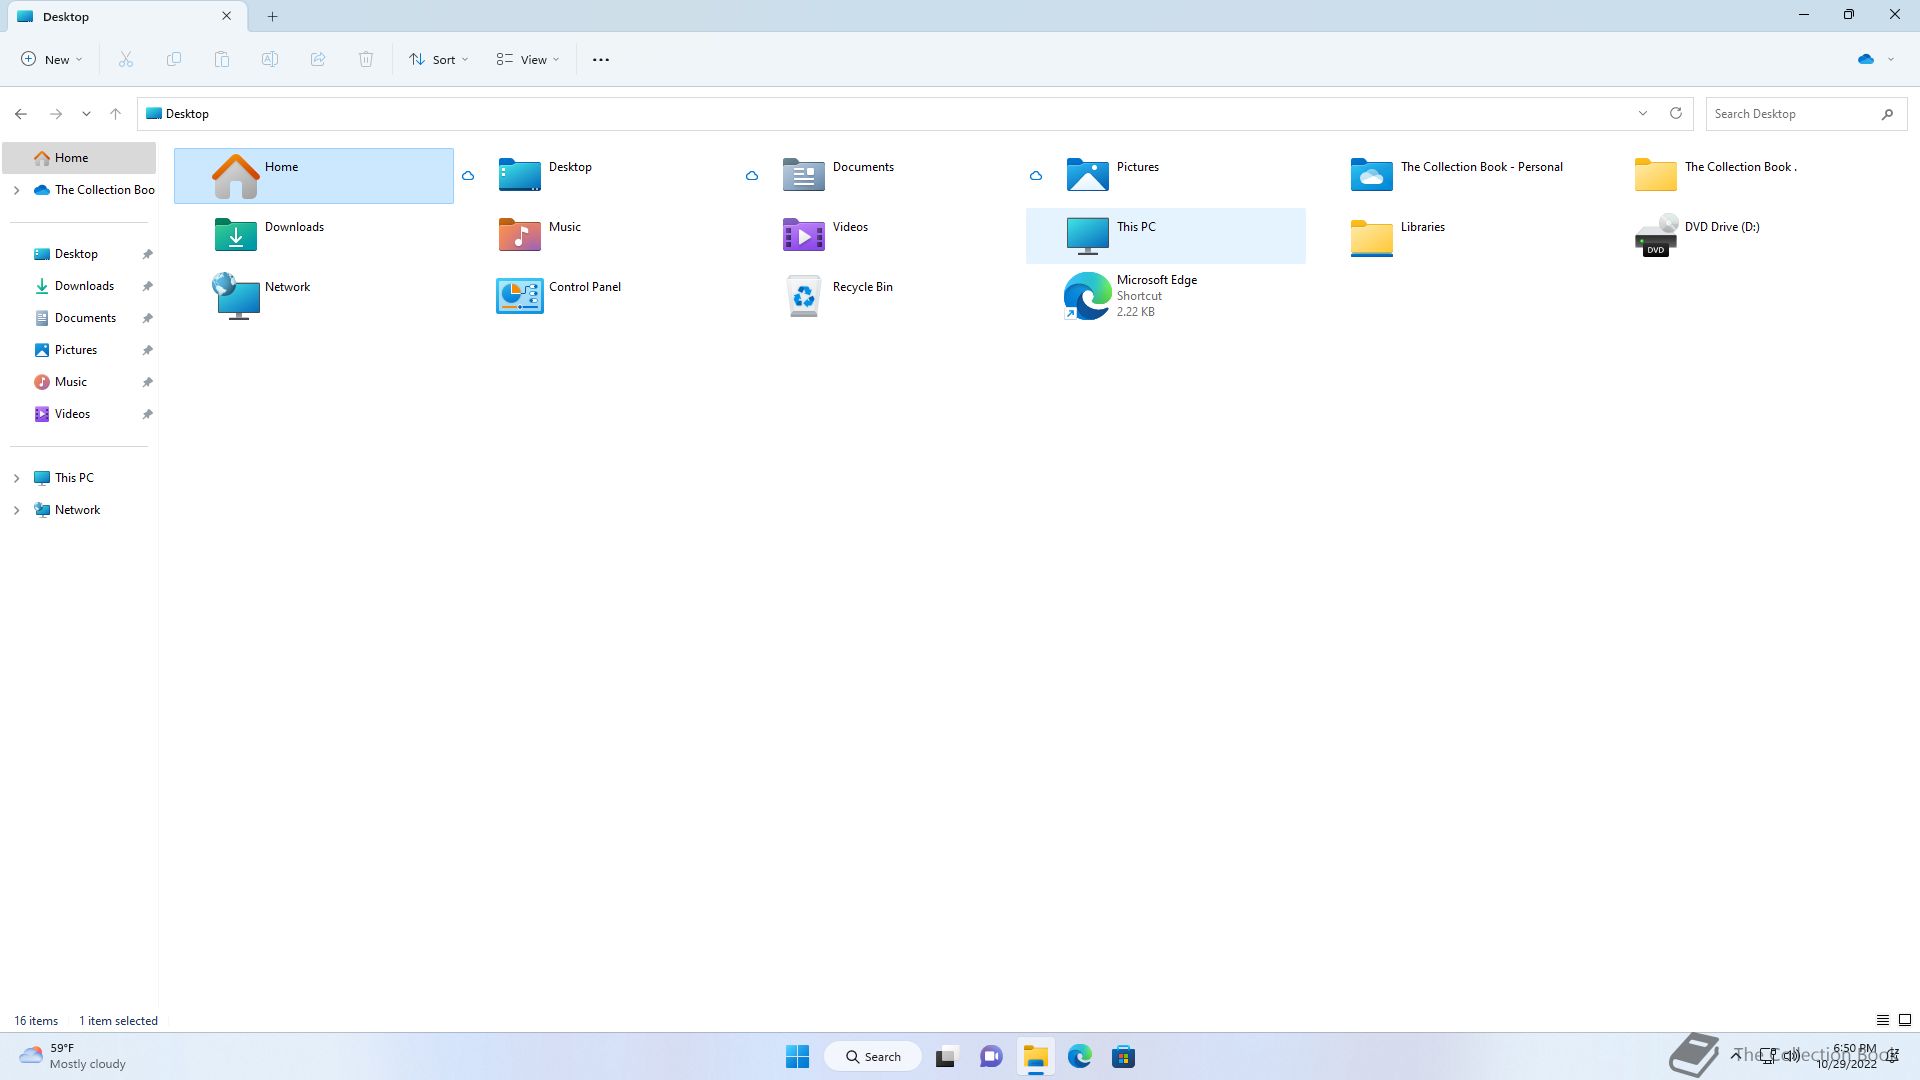Expand the This PC tree node
Screen dimensions: 1920x1080
click(x=16, y=478)
